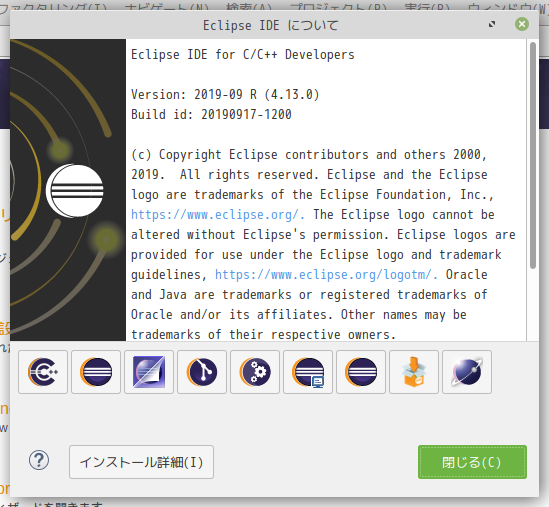Open the https://www.eclipse.org/ link
This screenshot has height=507, width=549.
click(217, 214)
